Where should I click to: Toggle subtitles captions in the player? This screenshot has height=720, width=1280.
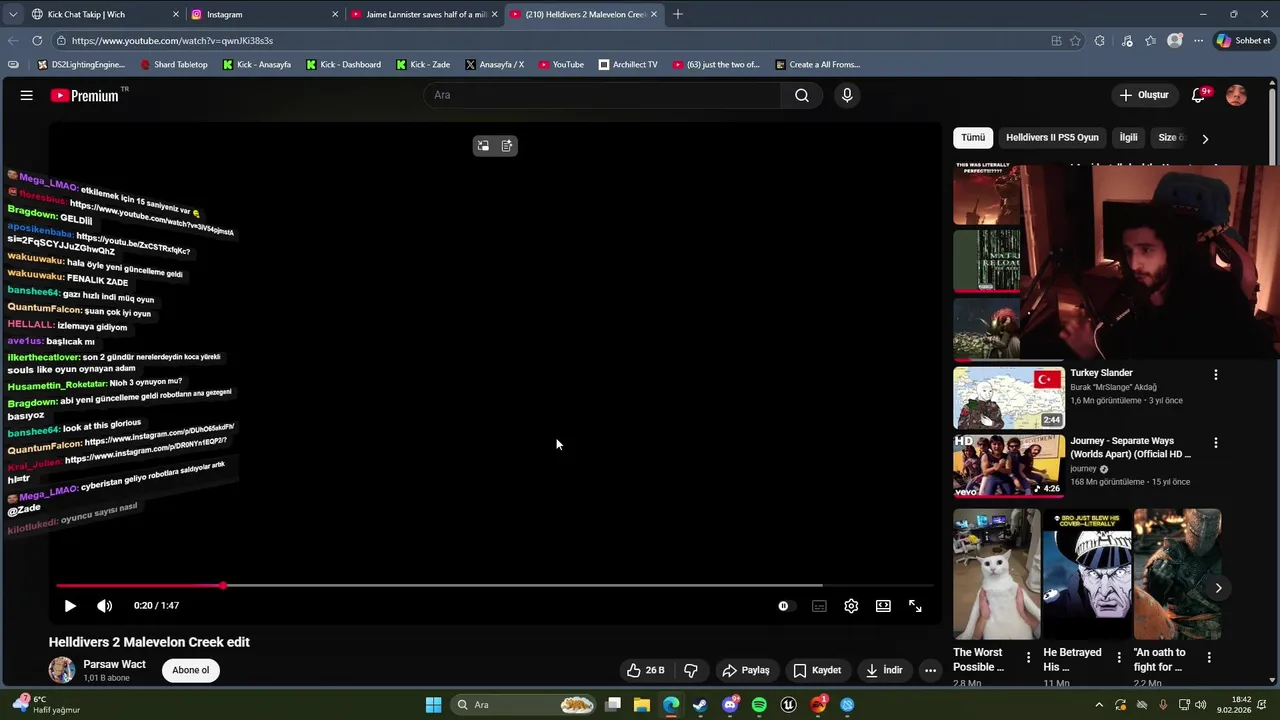tap(819, 606)
